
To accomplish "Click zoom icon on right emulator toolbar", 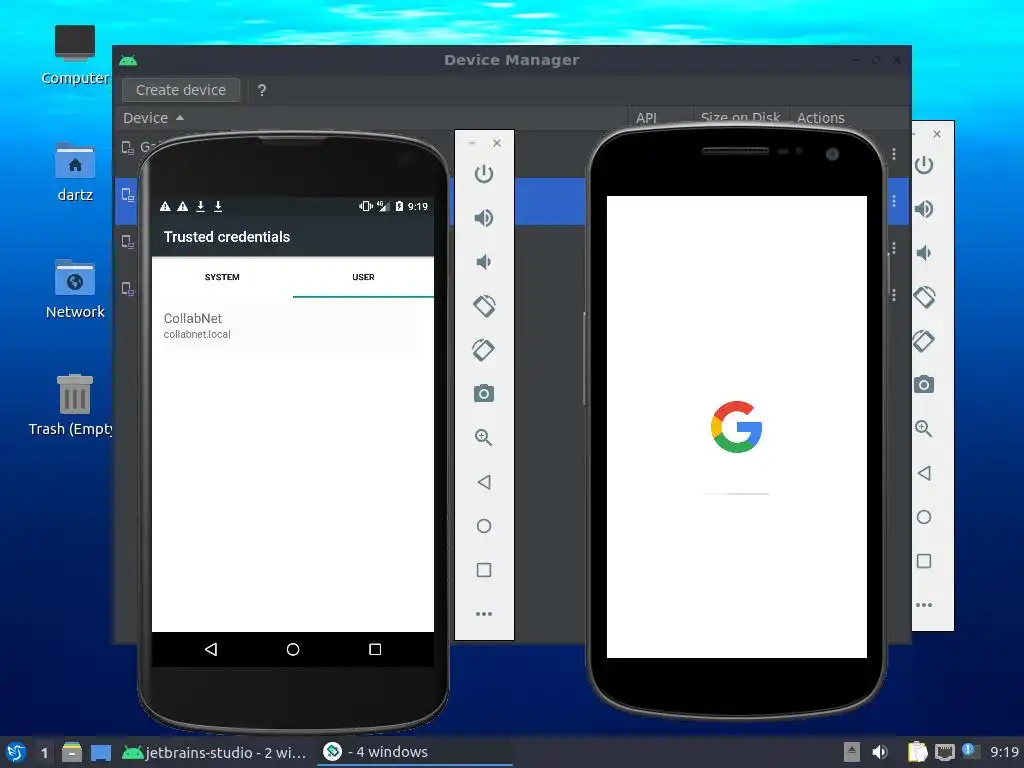I will [x=923, y=428].
